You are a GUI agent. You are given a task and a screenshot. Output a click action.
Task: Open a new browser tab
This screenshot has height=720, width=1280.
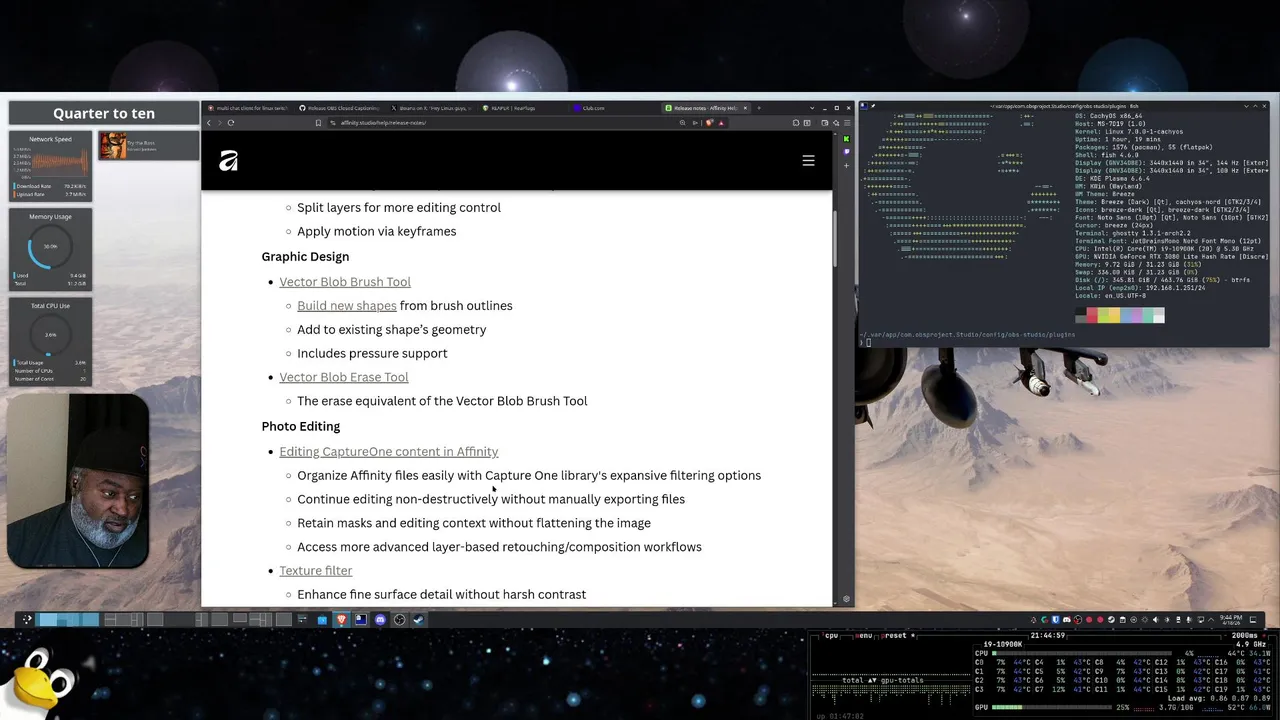pyautogui.click(x=759, y=108)
